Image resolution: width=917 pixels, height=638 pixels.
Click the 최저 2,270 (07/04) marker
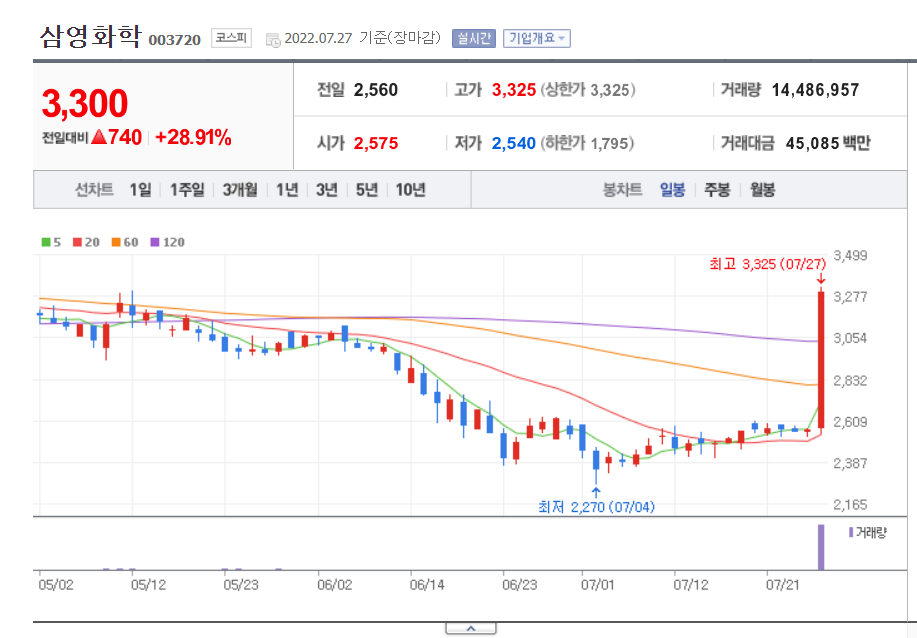click(596, 506)
